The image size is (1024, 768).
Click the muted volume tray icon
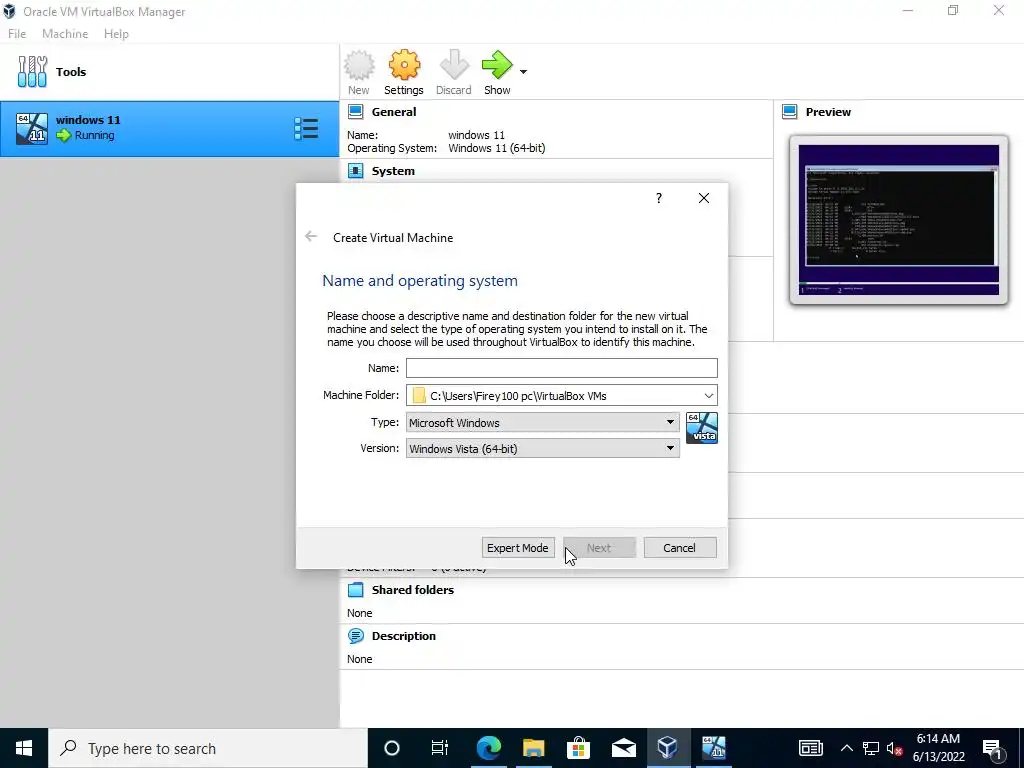click(895, 748)
